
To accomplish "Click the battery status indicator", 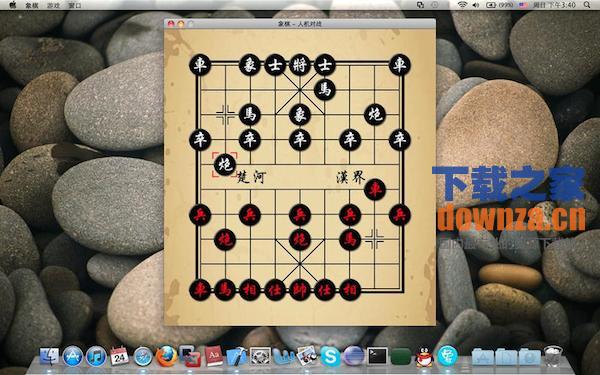I will pyautogui.click(x=499, y=5).
